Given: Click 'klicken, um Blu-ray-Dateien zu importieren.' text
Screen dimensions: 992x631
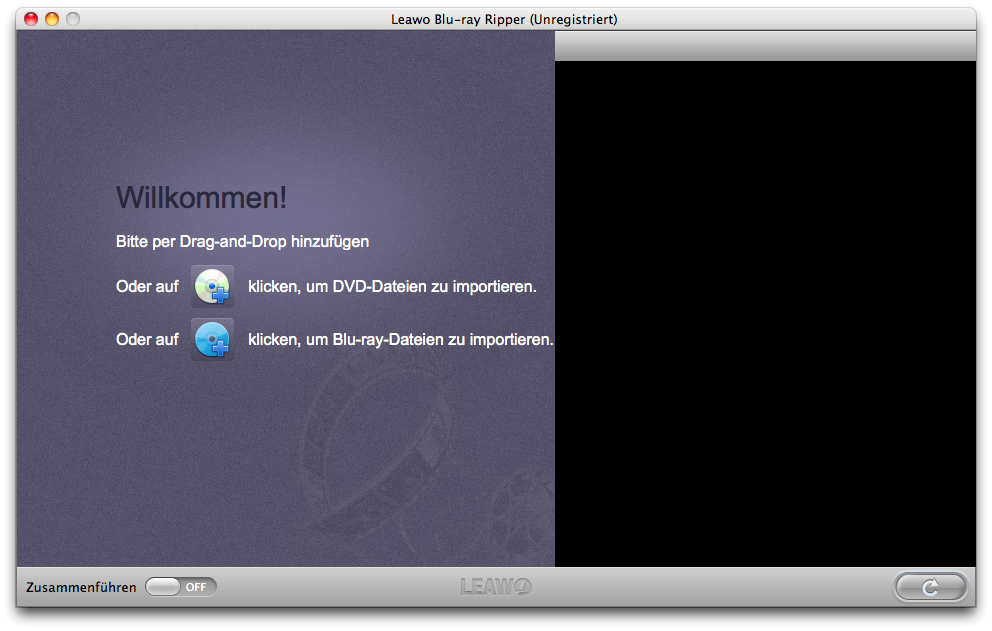Looking at the screenshot, I should tap(400, 340).
